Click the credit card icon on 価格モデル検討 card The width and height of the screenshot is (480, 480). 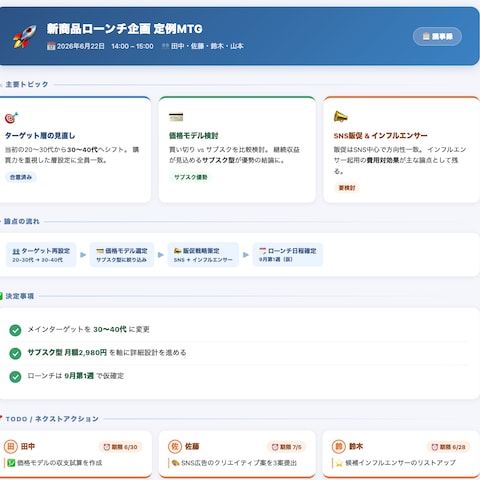[x=176, y=117]
